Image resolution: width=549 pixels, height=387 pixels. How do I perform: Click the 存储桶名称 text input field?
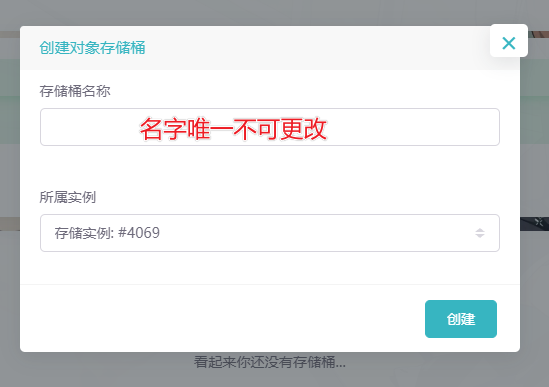click(x=270, y=127)
